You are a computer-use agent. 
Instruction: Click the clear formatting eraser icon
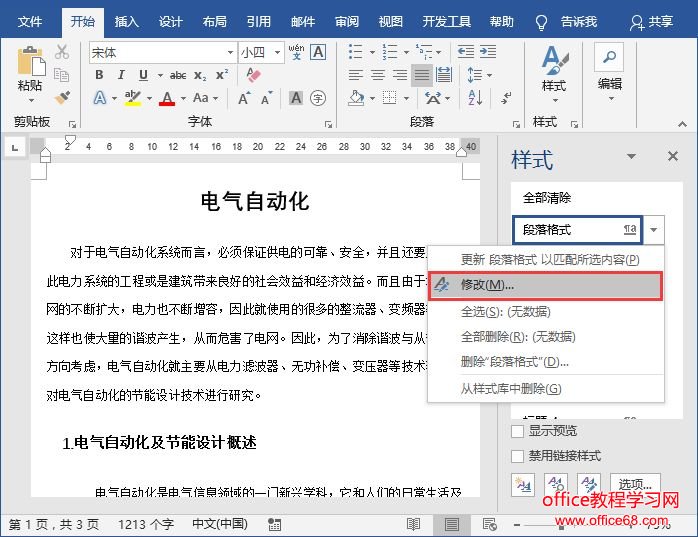[252, 75]
